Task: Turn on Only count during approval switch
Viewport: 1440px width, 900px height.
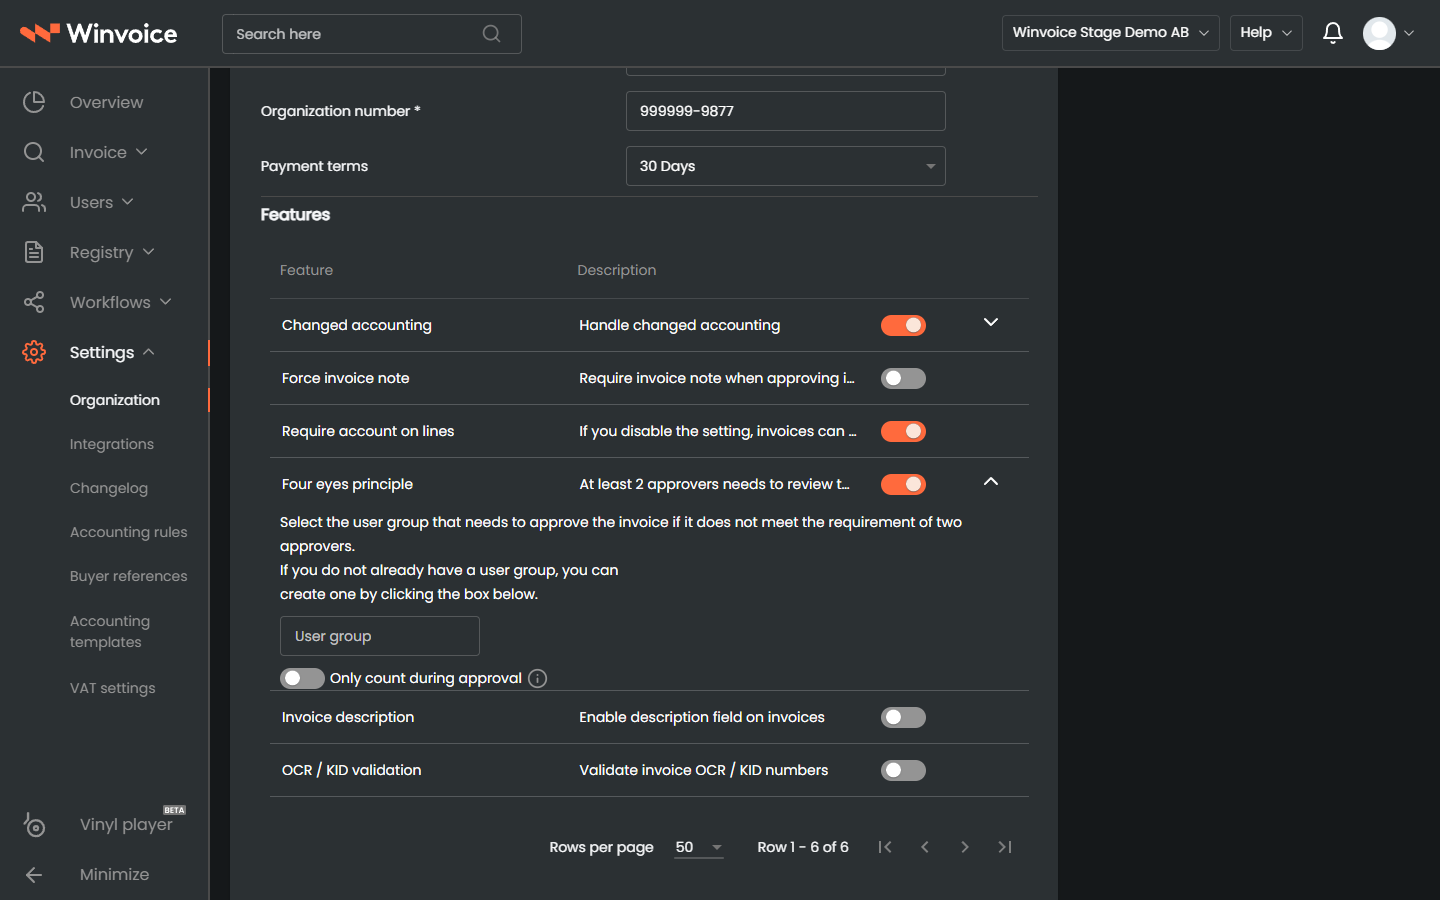Action: 302,678
